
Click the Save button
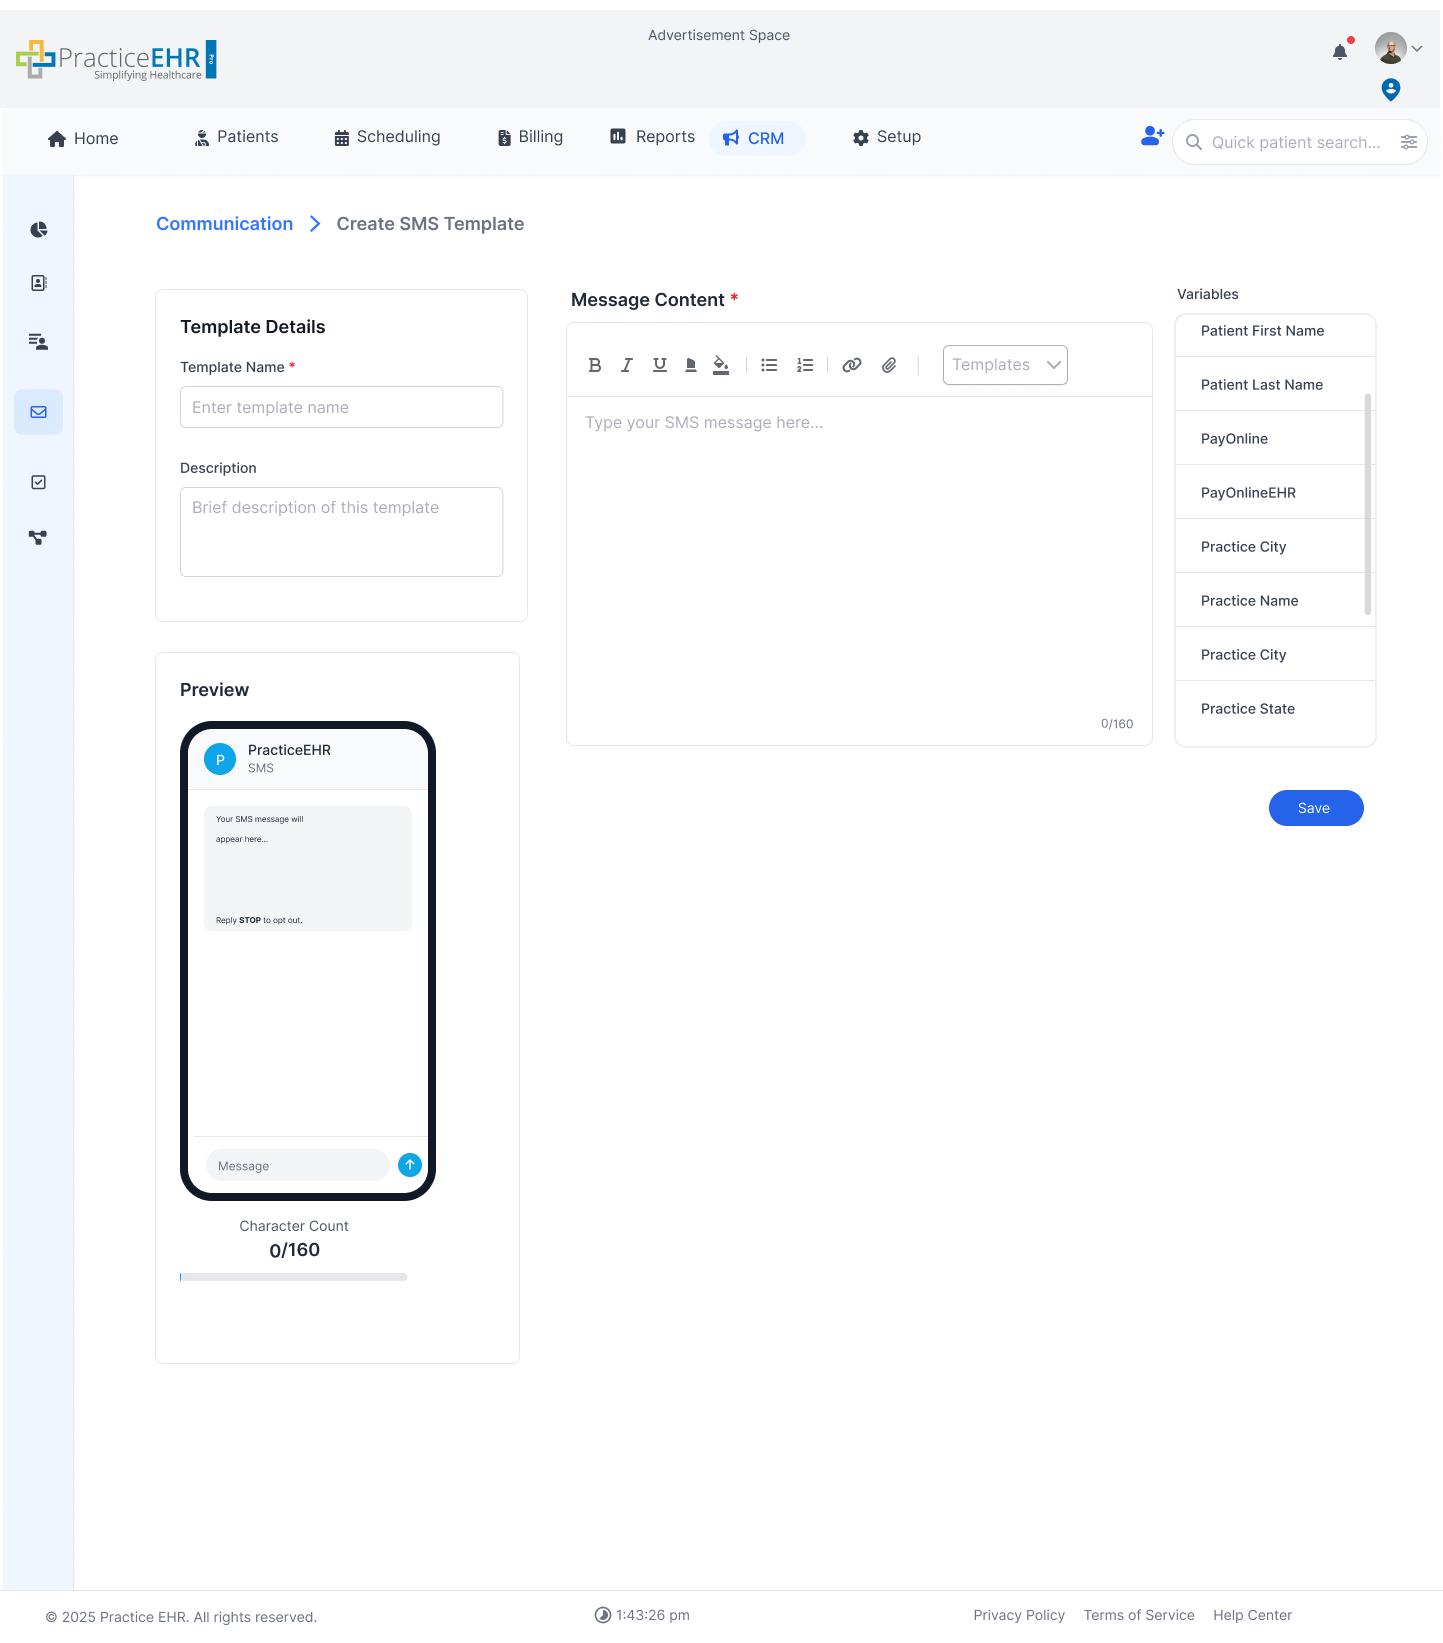click(1316, 808)
